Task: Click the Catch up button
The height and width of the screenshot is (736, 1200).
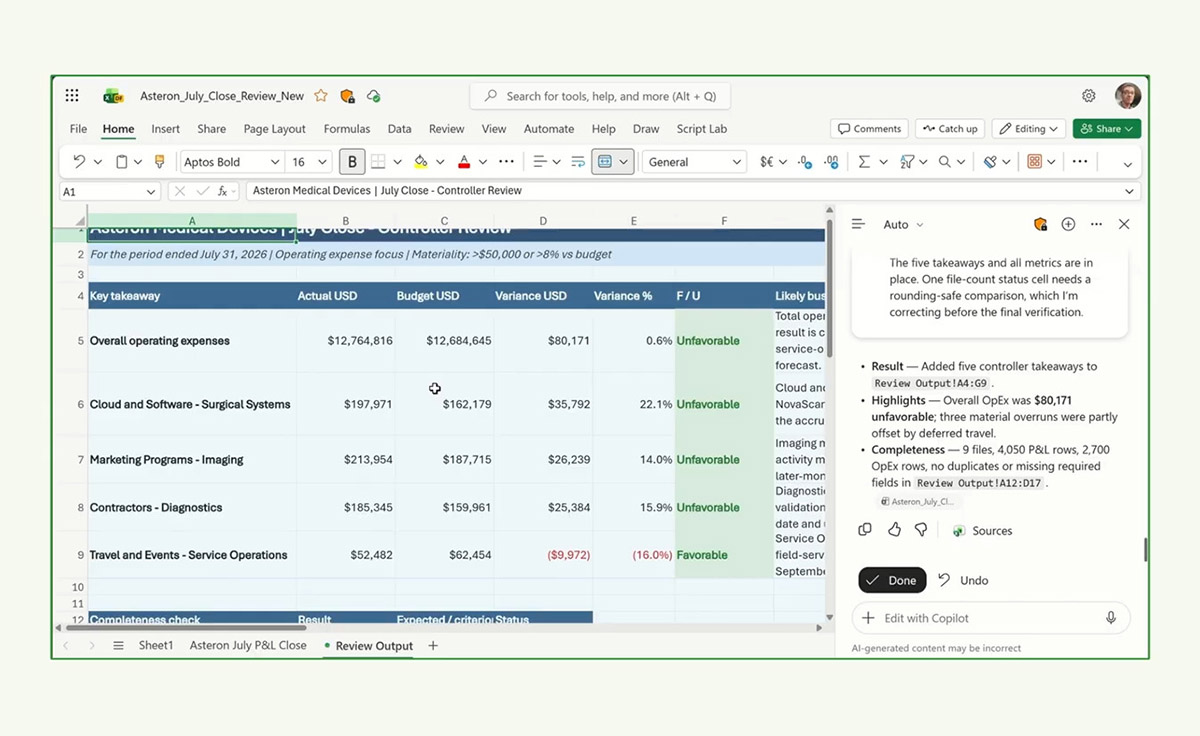Action: pos(949,129)
